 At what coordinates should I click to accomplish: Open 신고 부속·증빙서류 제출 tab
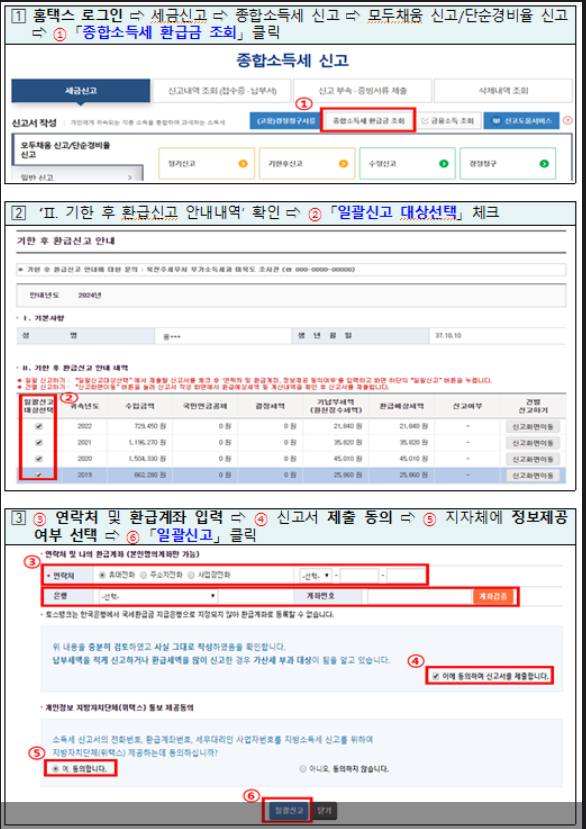click(363, 90)
